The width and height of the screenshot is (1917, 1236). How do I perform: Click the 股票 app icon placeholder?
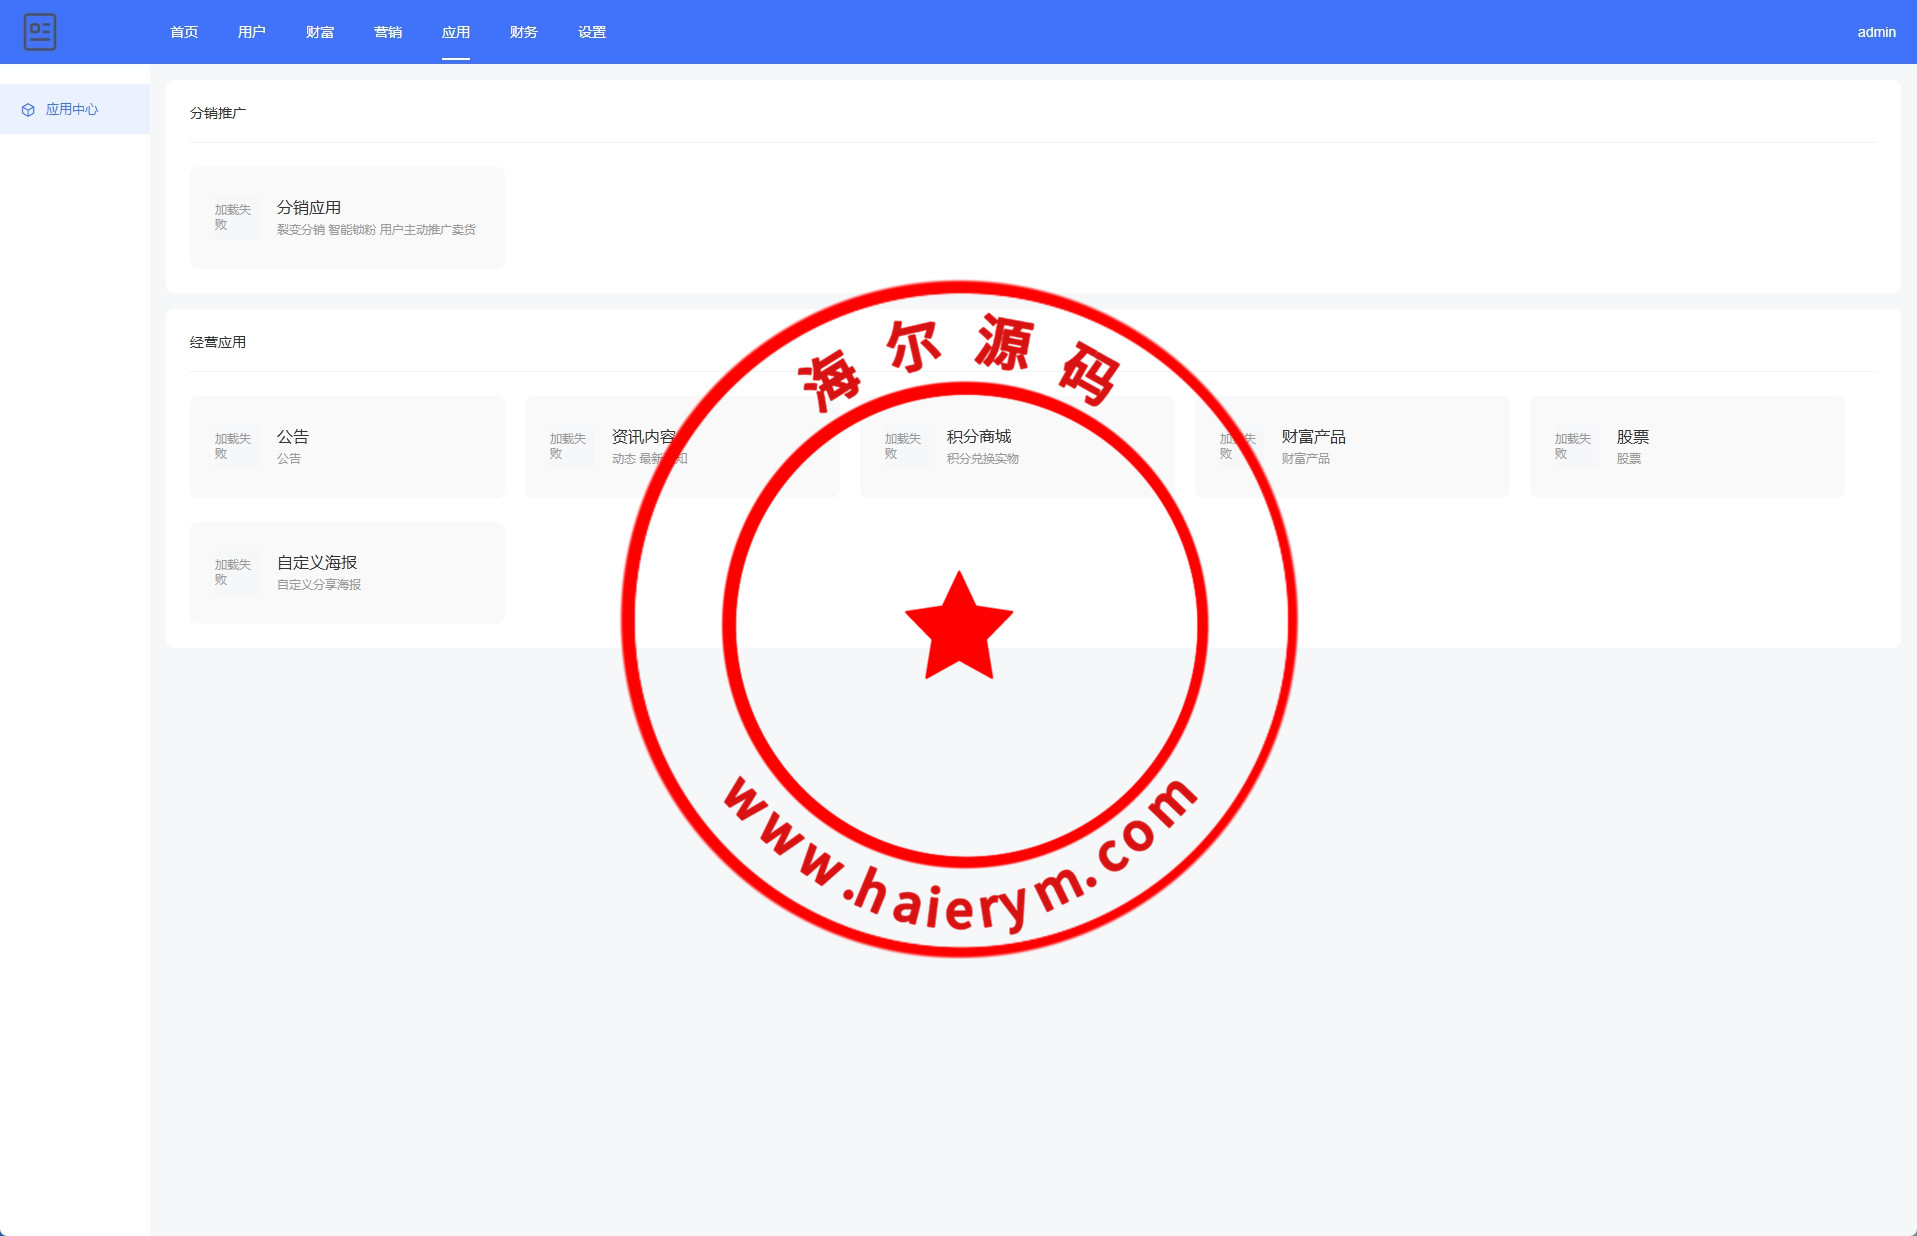point(1574,446)
